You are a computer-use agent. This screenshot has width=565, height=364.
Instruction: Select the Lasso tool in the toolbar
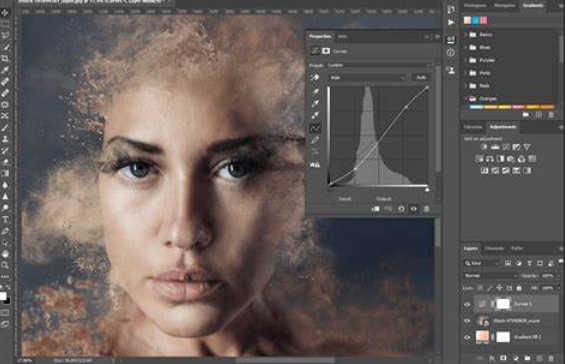click(5, 35)
